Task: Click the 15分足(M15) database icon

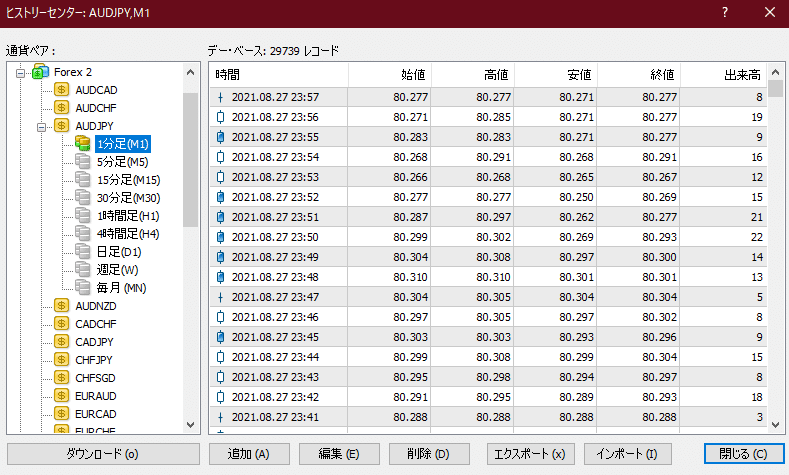Action: (83, 180)
